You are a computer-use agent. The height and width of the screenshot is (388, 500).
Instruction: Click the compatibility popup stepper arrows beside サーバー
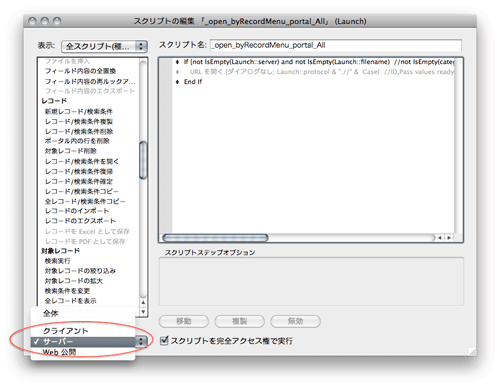coord(141,341)
